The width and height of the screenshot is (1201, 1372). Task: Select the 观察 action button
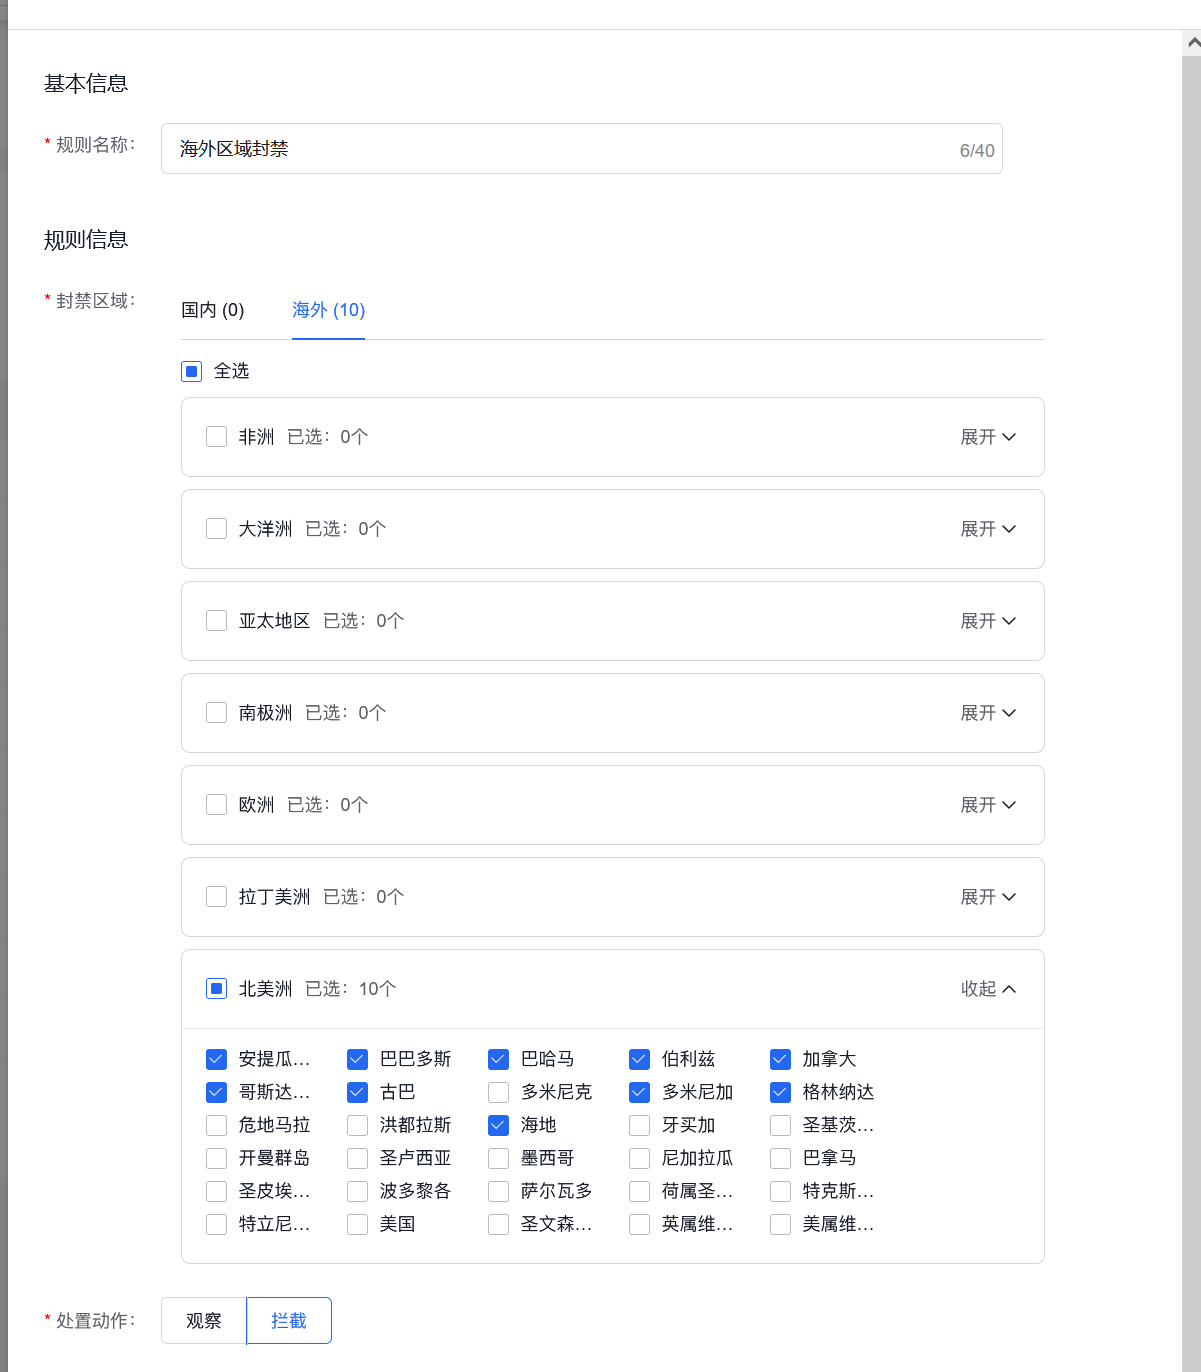pos(202,1320)
